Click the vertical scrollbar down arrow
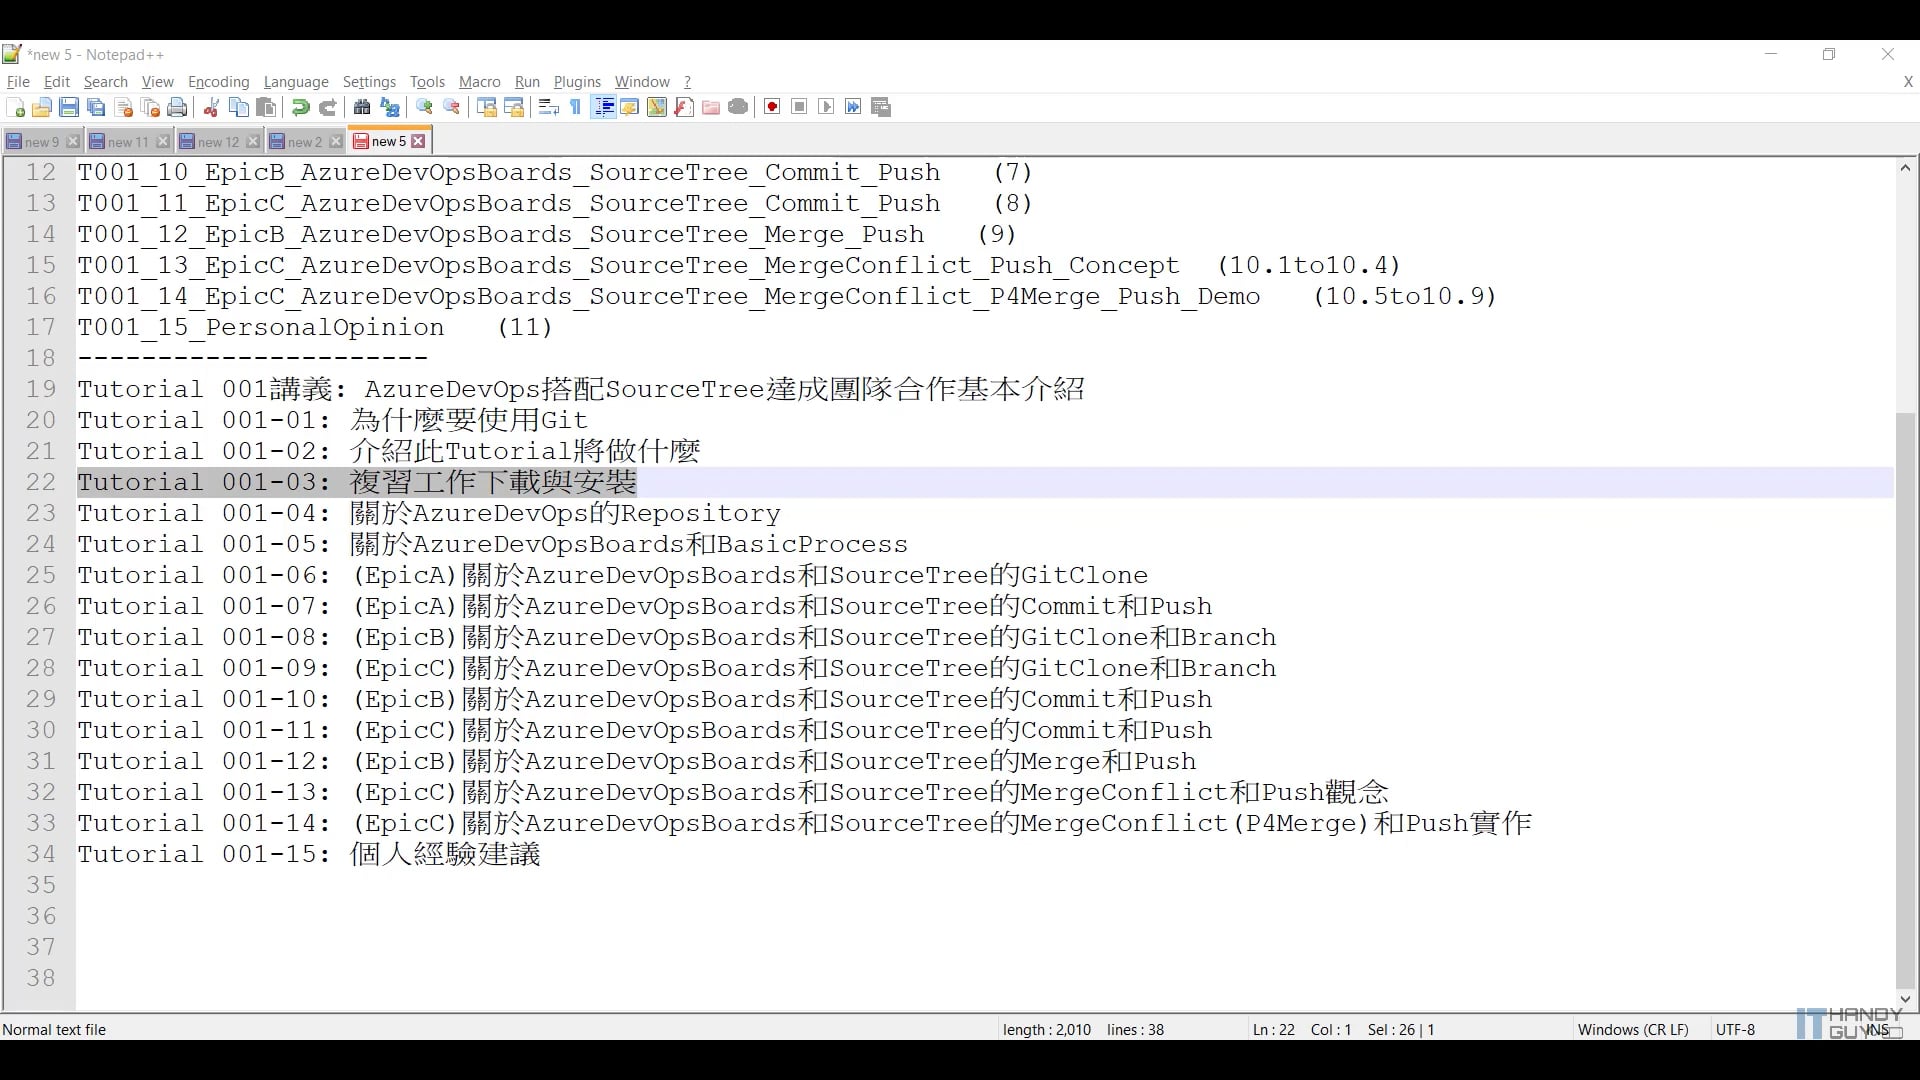Screen dimensions: 1920x1080 [1905, 998]
